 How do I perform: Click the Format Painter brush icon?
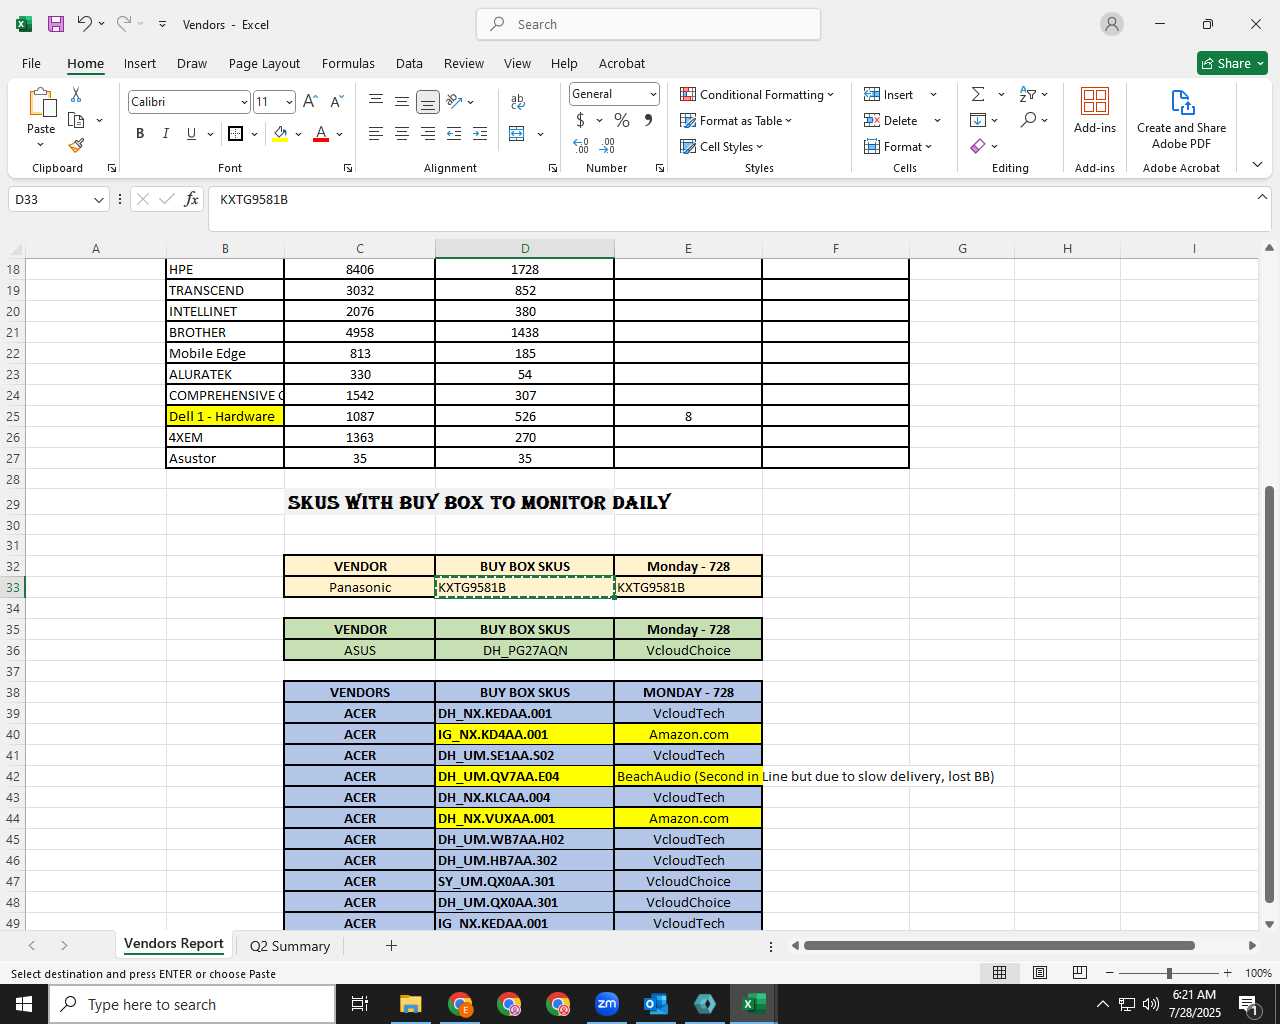(76, 146)
